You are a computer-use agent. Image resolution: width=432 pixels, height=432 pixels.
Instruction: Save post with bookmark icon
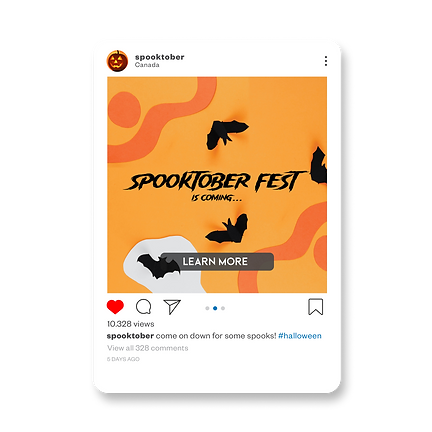point(315,307)
